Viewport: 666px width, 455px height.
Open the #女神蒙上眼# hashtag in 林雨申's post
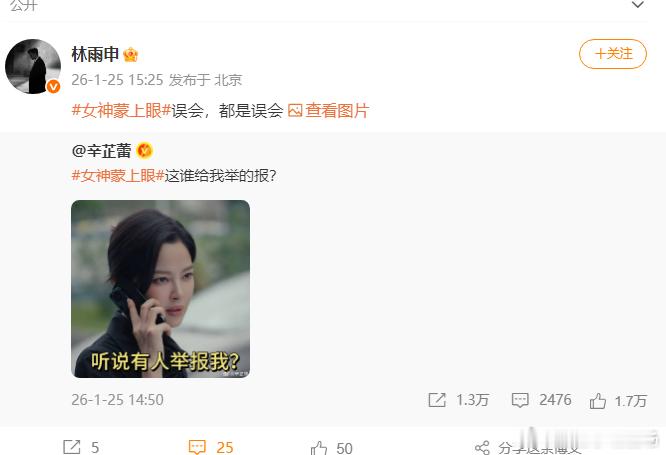coord(121,111)
